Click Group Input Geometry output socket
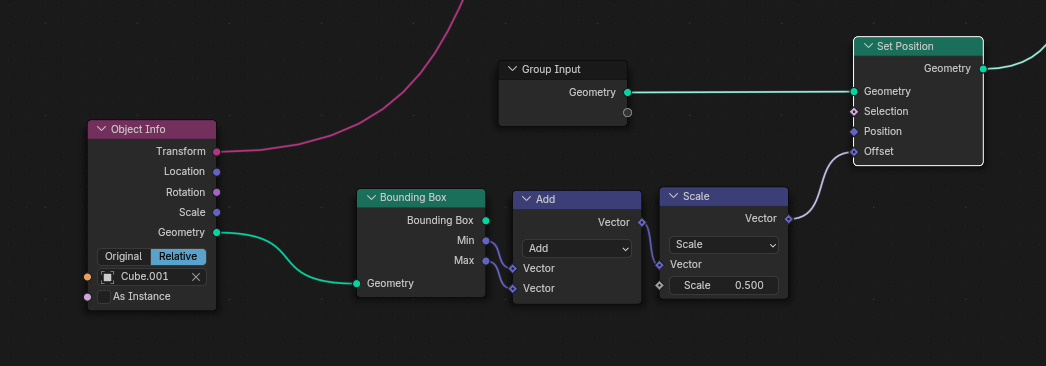The height and width of the screenshot is (366, 1046). (x=628, y=93)
